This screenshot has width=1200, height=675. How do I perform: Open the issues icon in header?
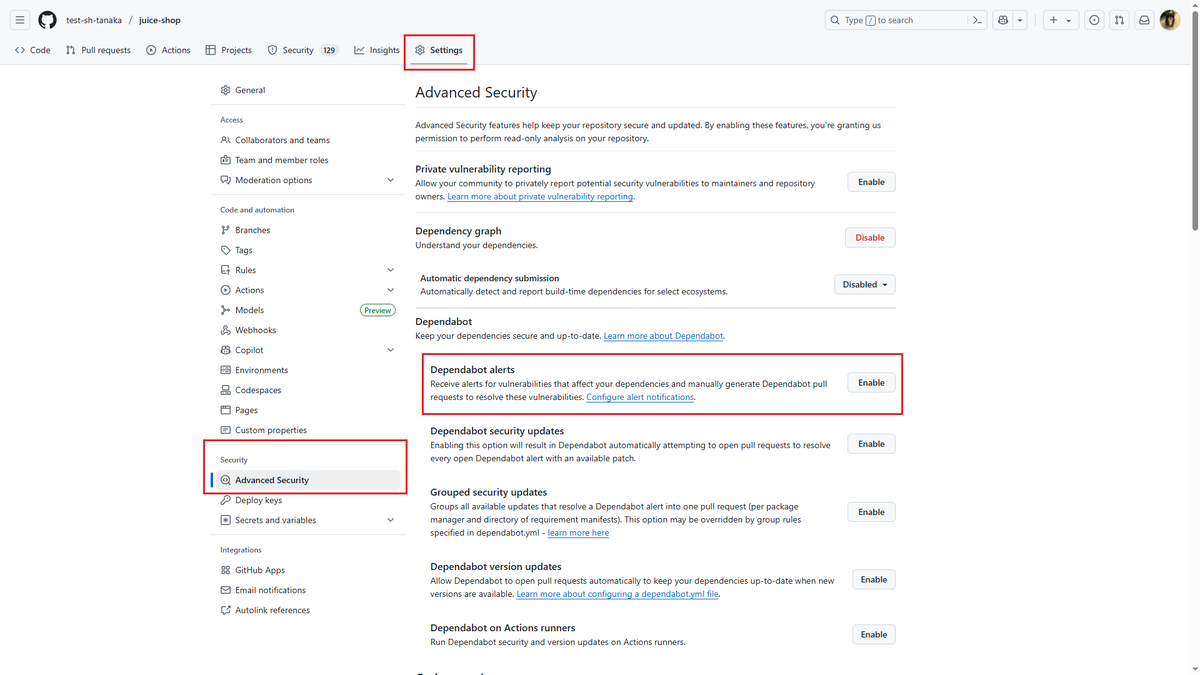(x=1094, y=20)
